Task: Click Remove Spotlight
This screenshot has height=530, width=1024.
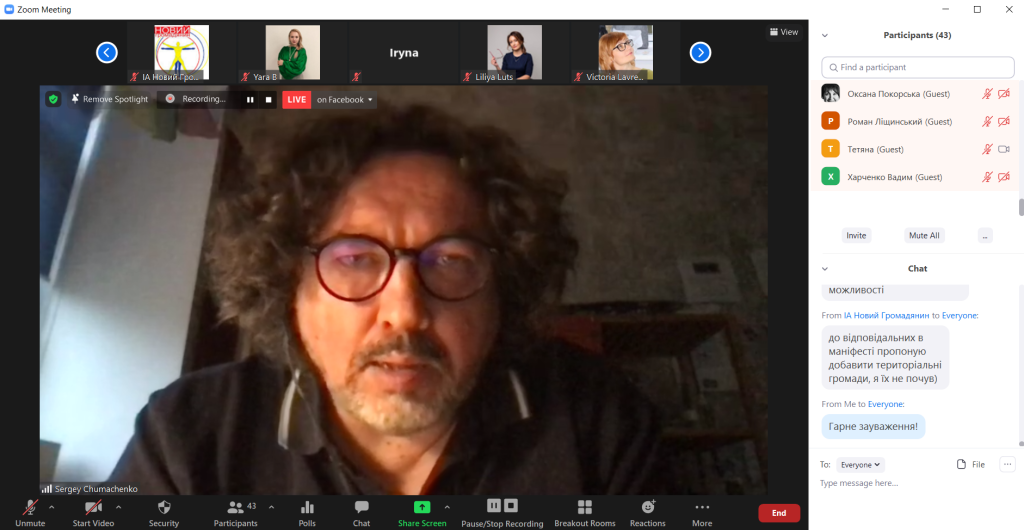Action: pyautogui.click(x=109, y=99)
